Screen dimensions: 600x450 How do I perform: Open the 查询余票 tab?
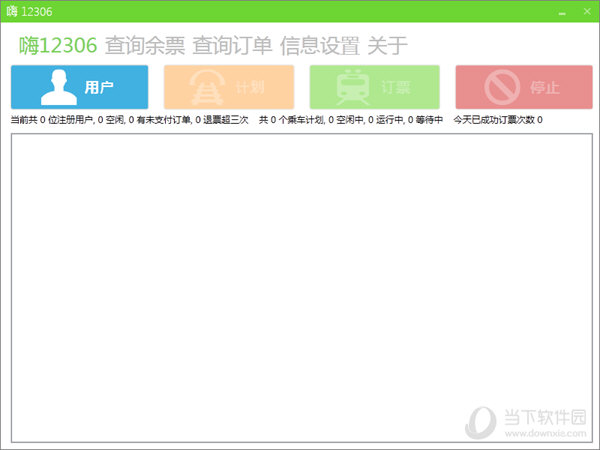pyautogui.click(x=145, y=46)
